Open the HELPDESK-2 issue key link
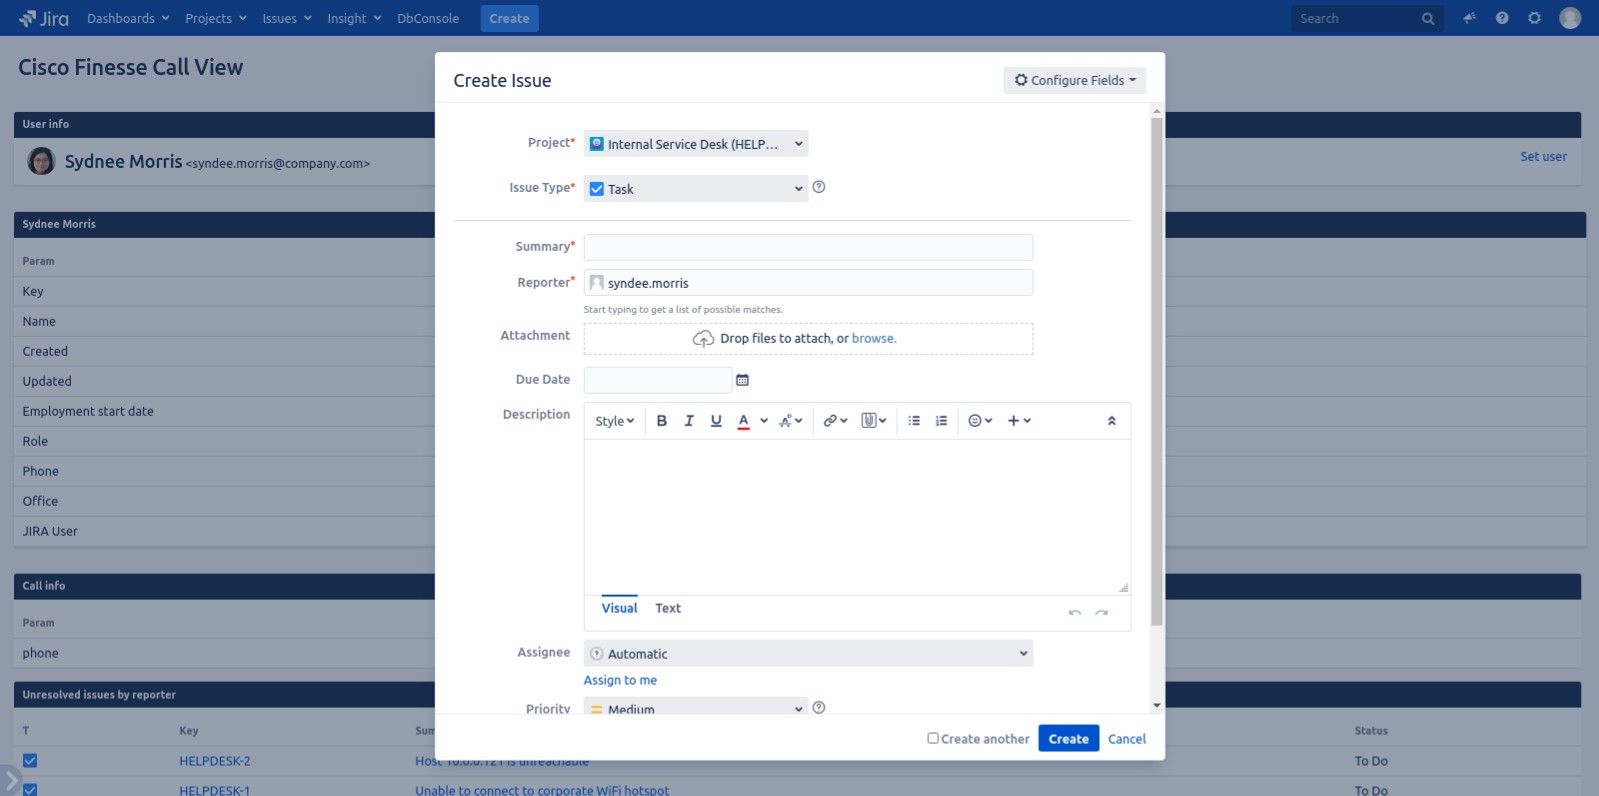The width and height of the screenshot is (1599, 796). coord(214,761)
